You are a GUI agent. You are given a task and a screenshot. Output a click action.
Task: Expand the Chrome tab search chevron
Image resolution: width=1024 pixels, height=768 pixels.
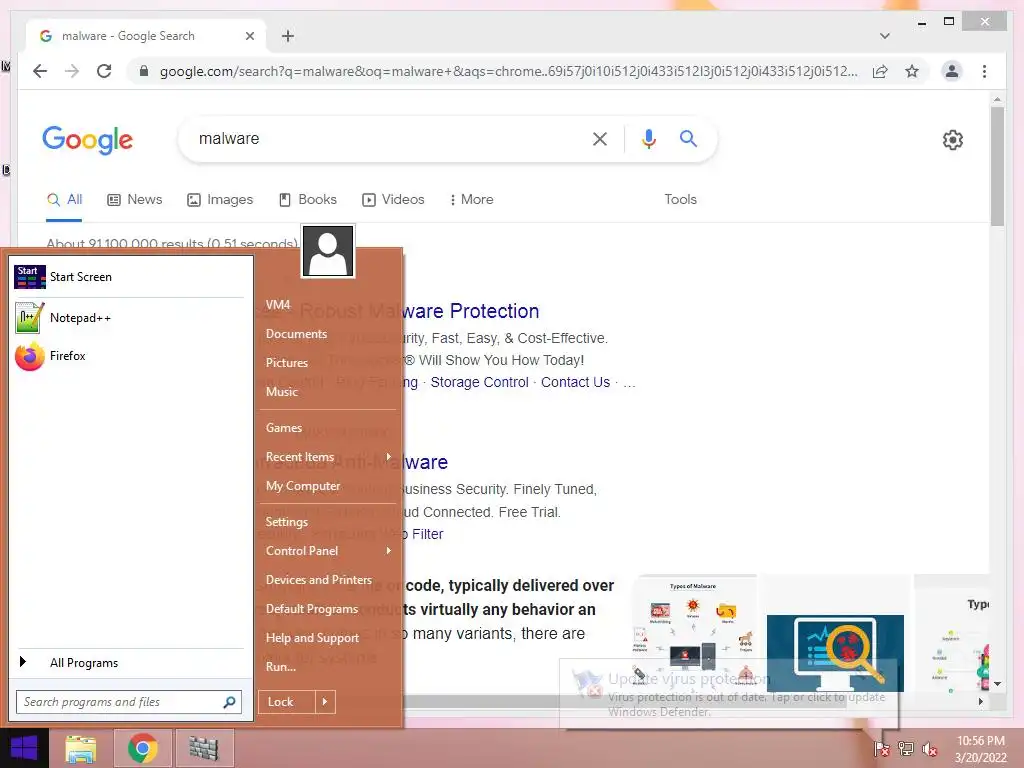click(885, 36)
